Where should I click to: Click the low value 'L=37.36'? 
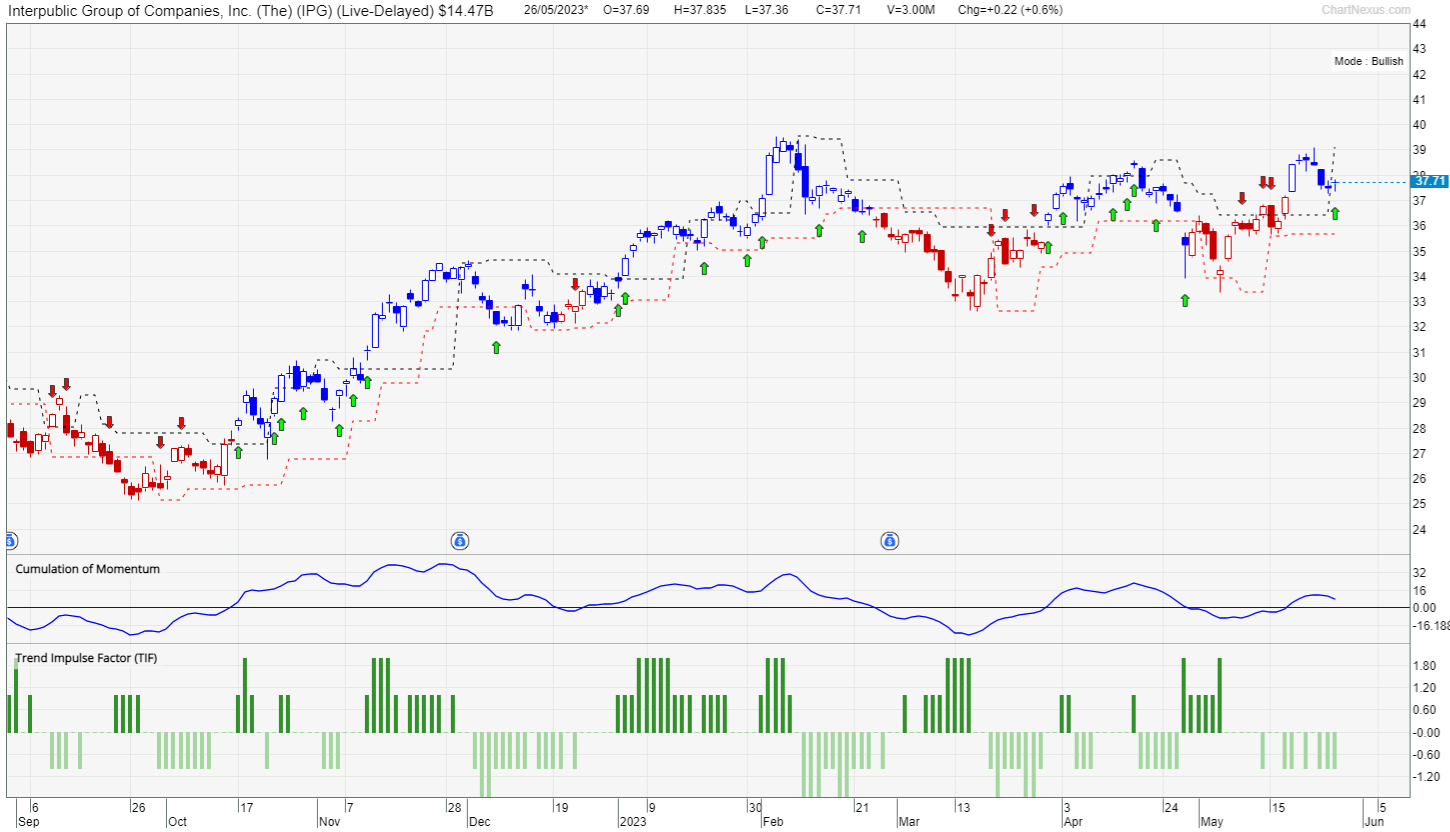click(x=769, y=10)
